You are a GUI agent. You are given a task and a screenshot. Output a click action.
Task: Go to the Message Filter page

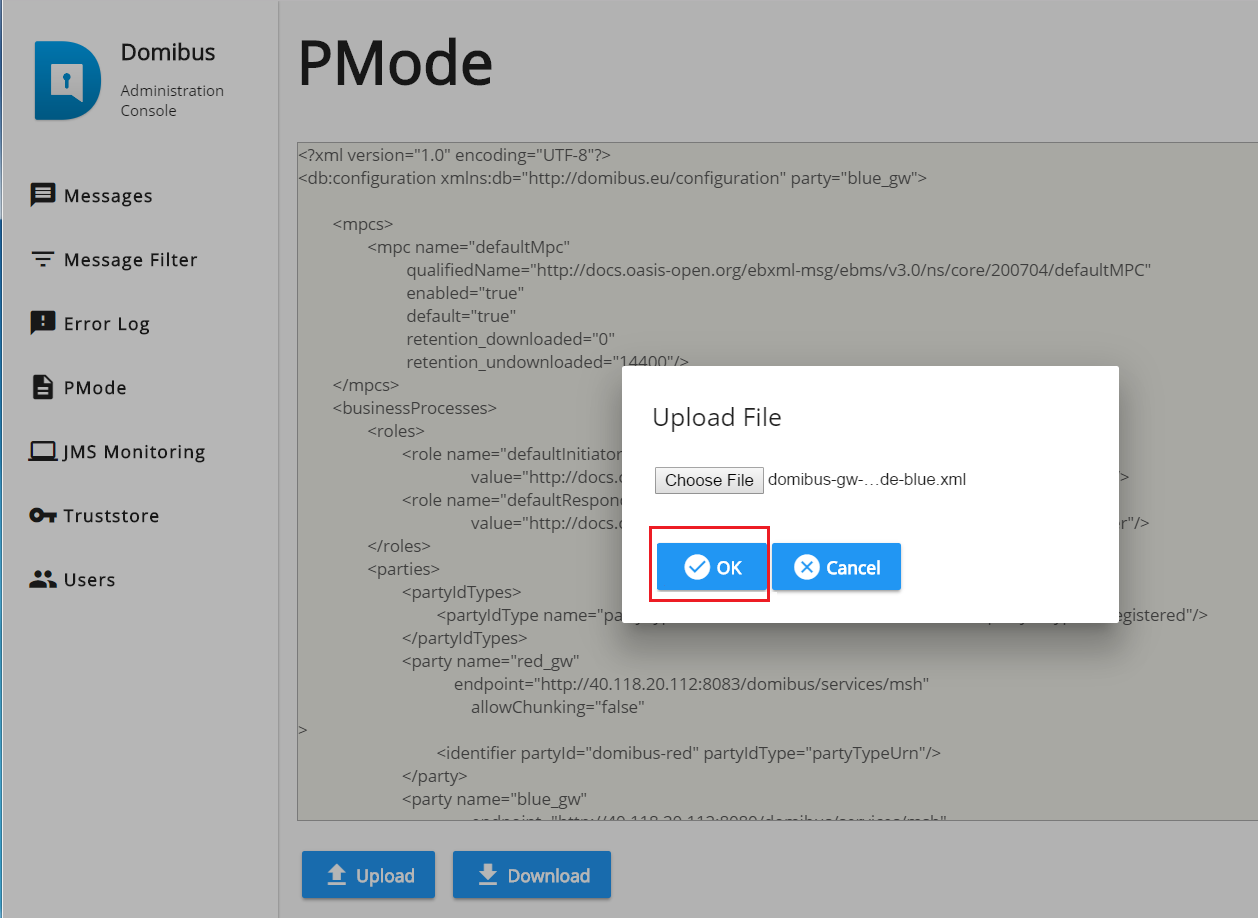coord(130,260)
